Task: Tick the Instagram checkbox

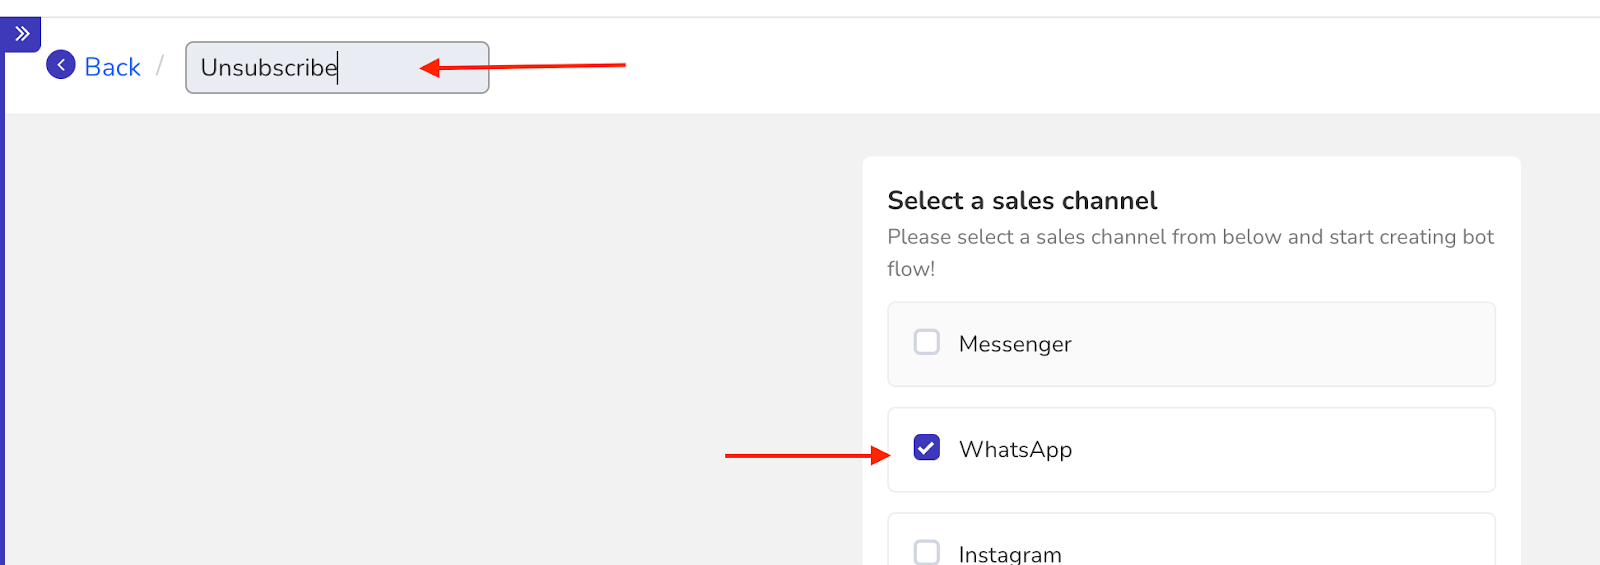Action: coord(927,552)
